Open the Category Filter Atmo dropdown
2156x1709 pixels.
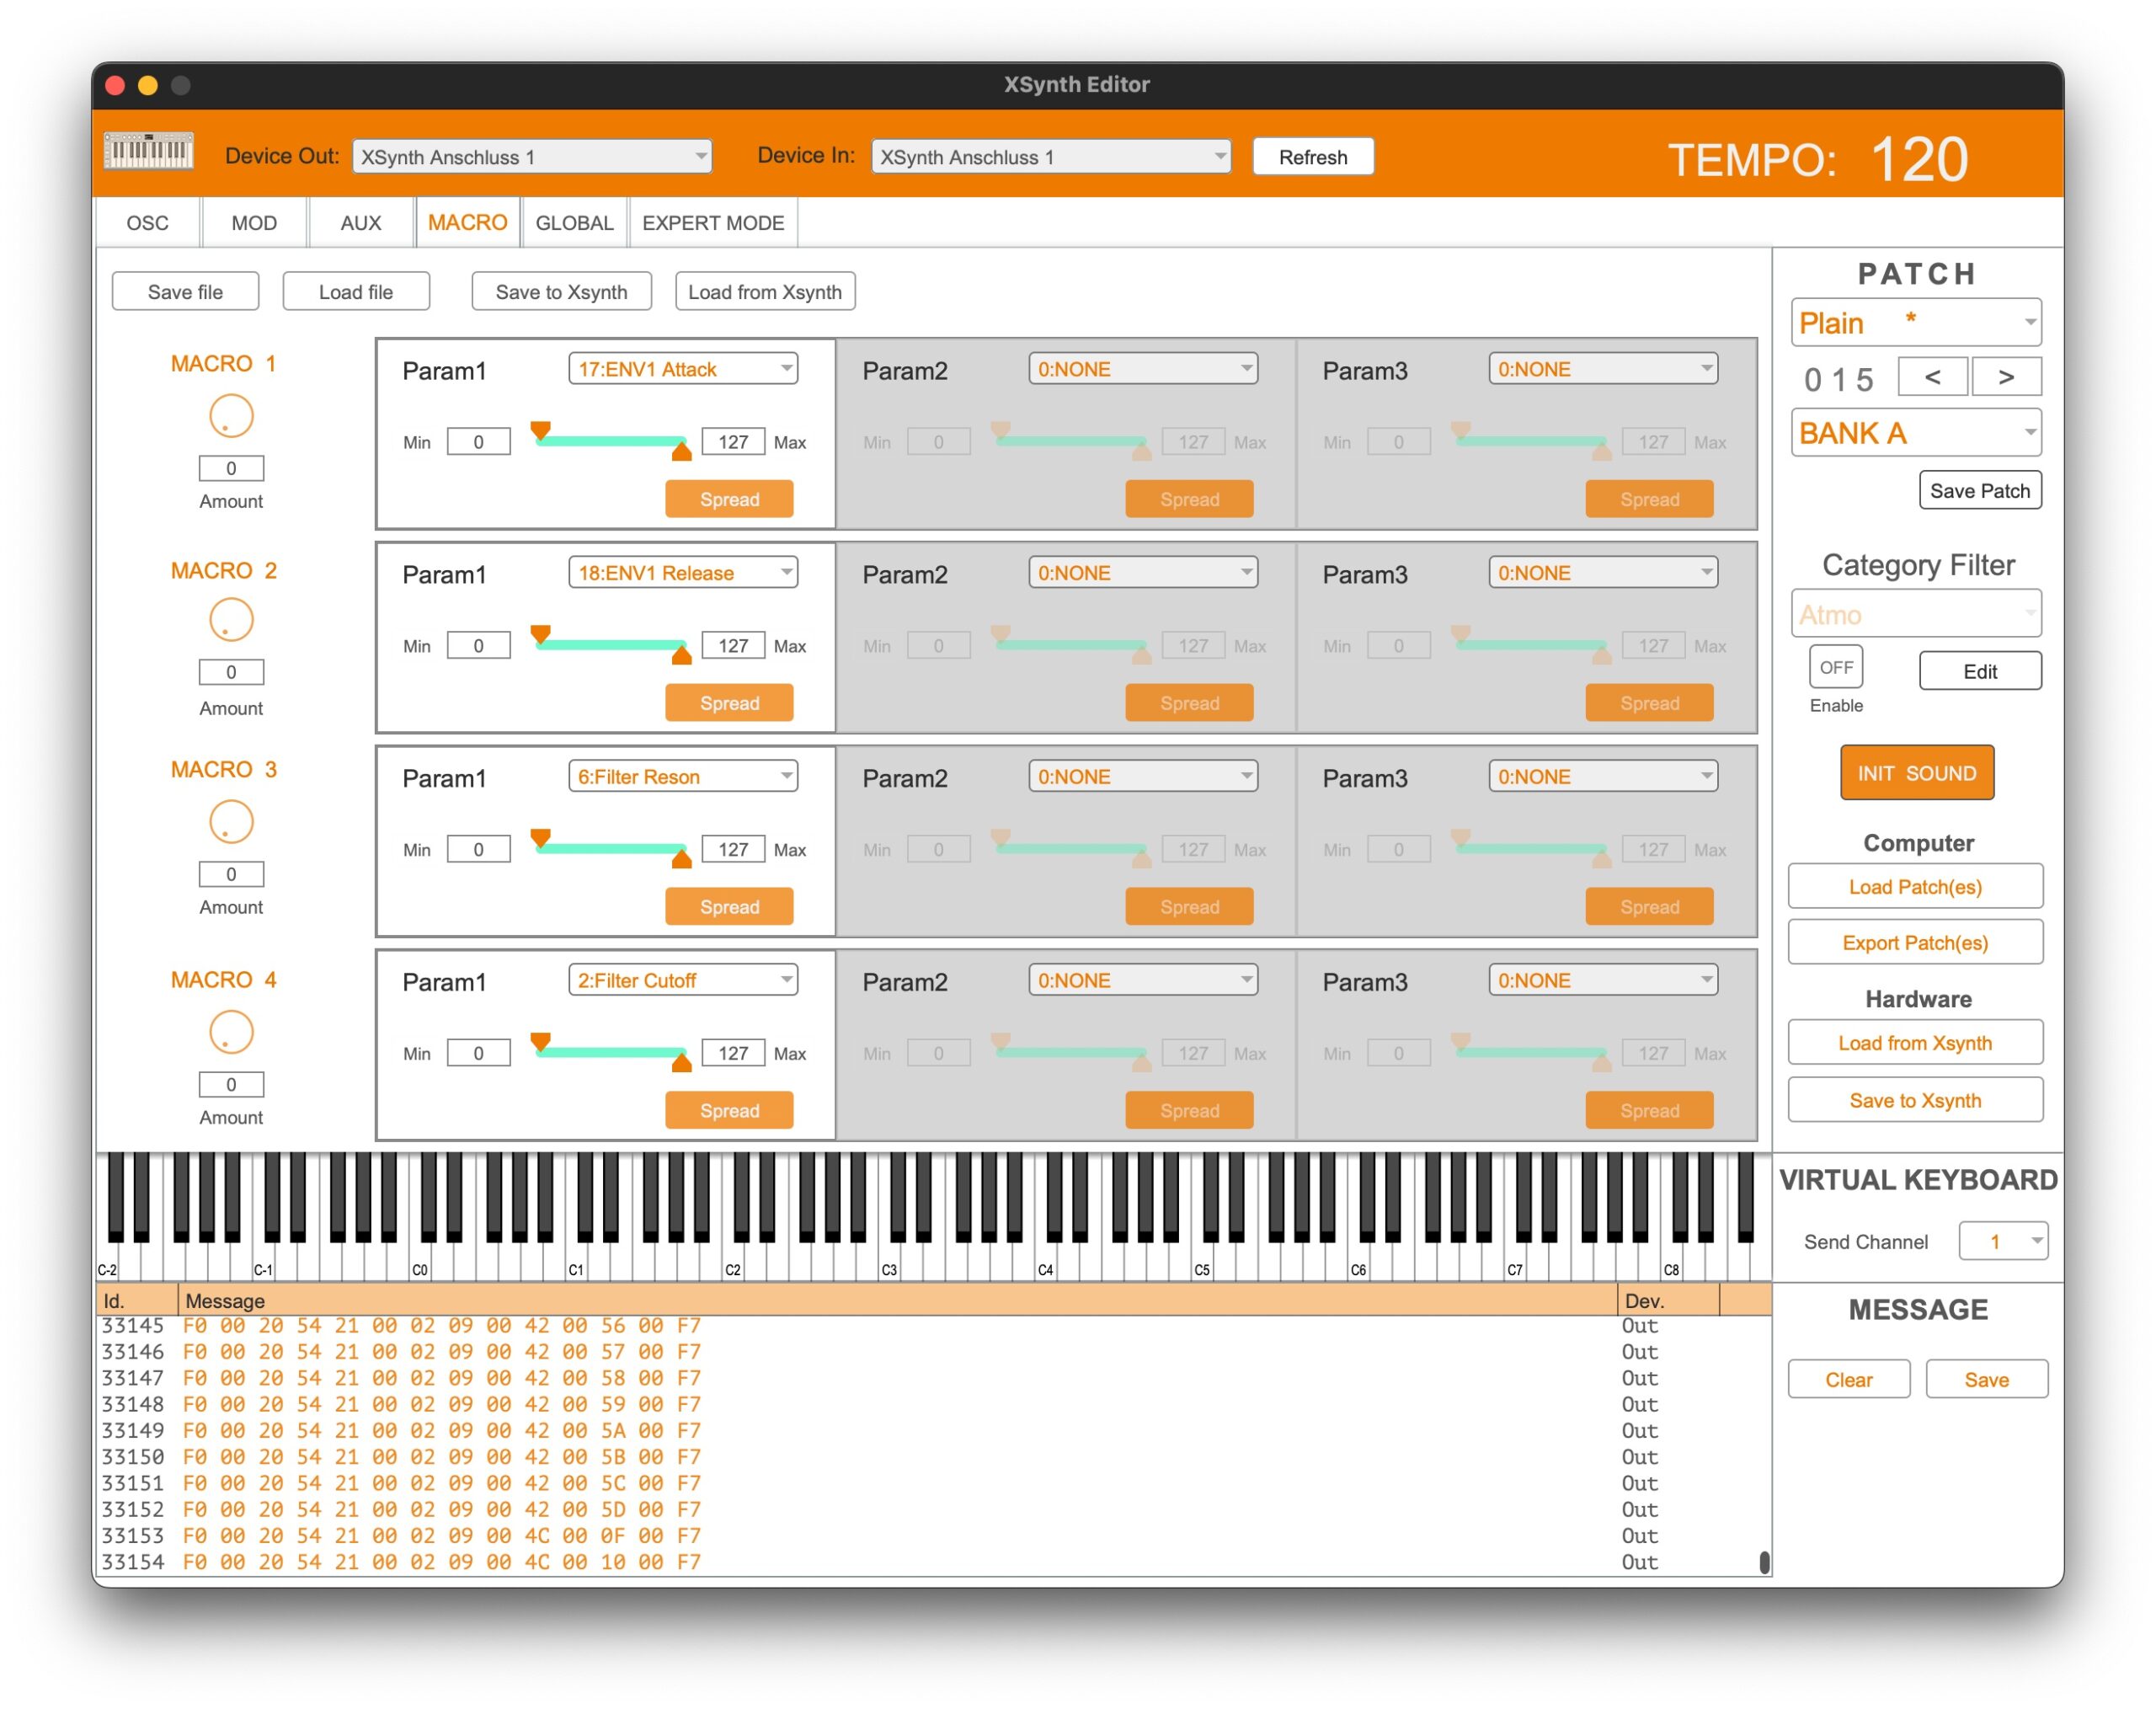click(x=1916, y=614)
